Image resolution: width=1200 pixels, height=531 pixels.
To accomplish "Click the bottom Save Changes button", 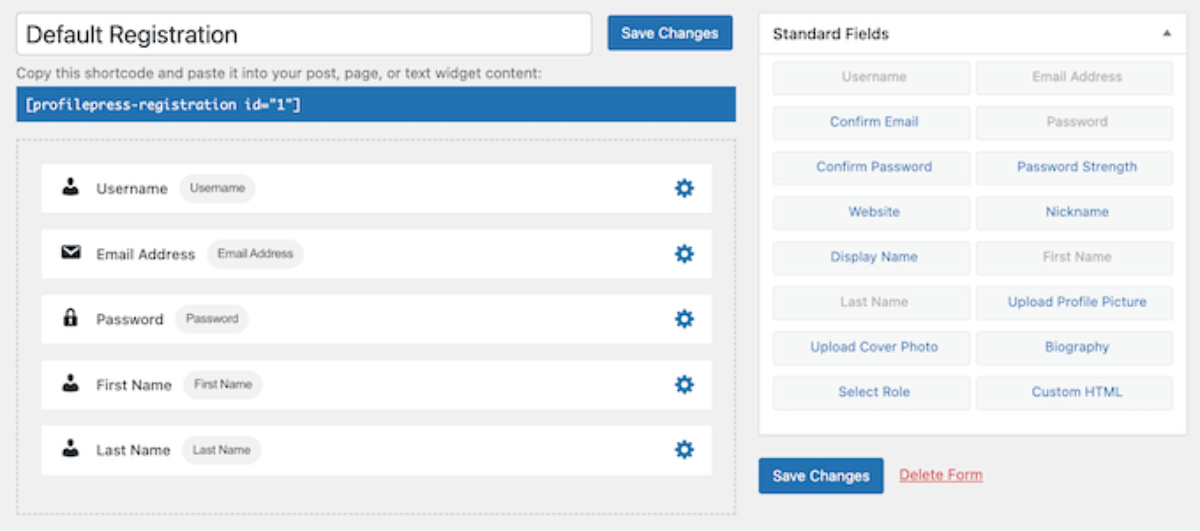I will coord(820,476).
